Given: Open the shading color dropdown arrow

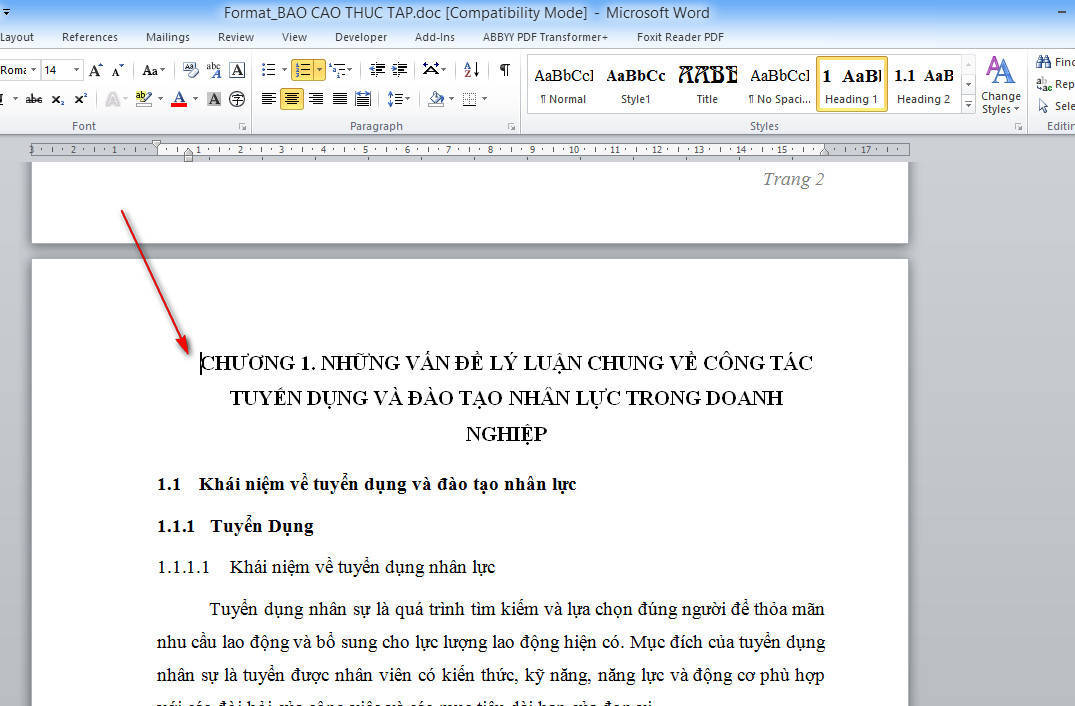Looking at the screenshot, I should coord(451,99).
